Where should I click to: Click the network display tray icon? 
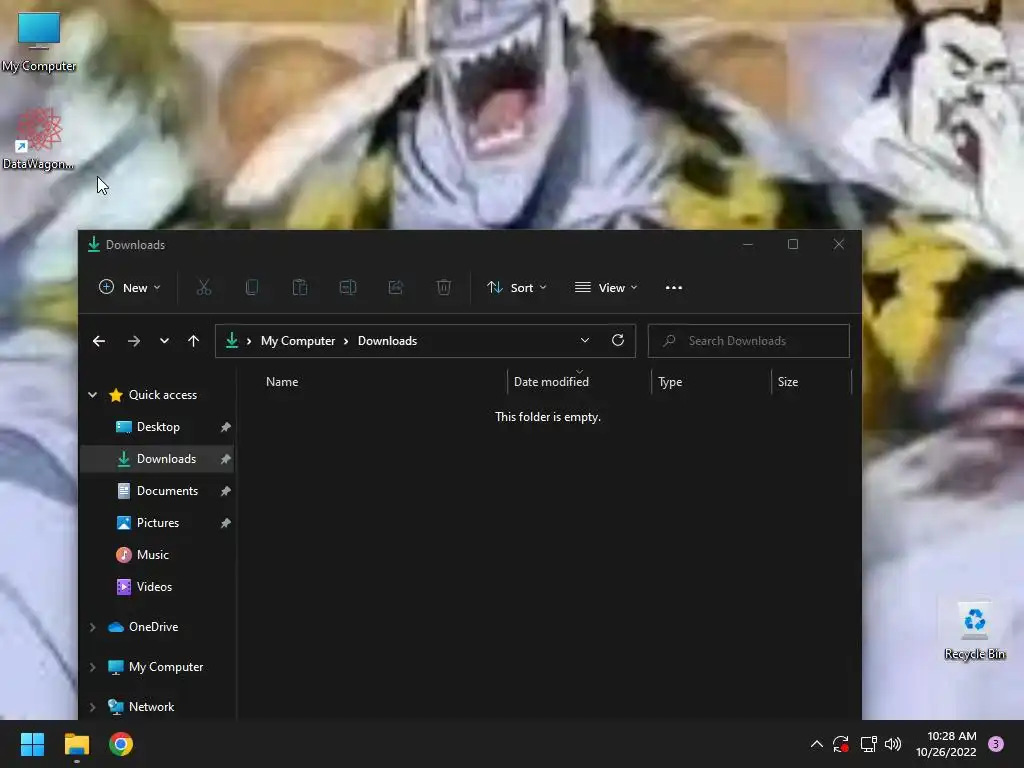(868, 744)
